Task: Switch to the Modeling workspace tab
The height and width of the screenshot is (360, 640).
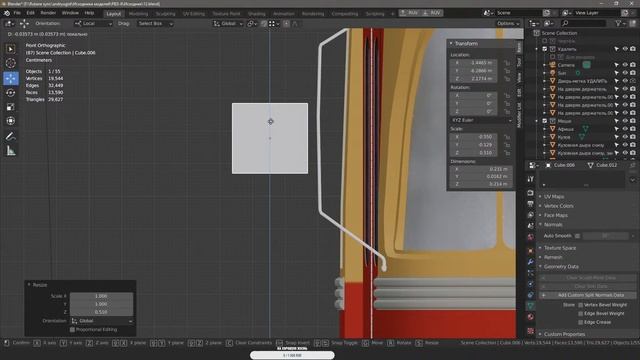Action: [138, 13]
